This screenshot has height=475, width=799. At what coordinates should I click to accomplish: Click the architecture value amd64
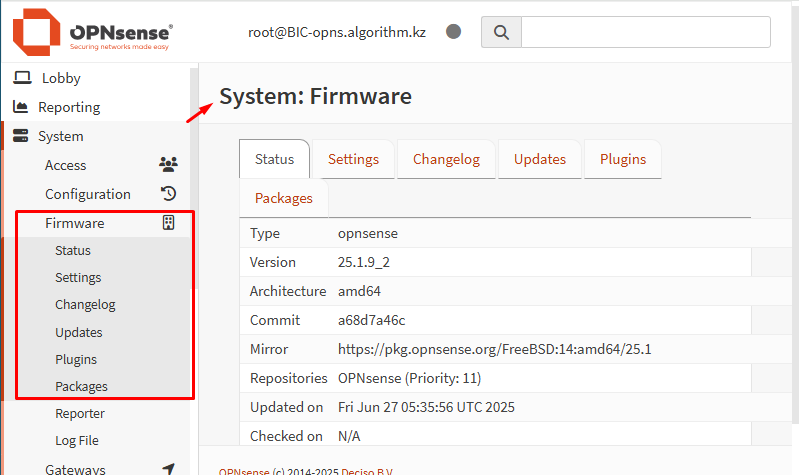pyautogui.click(x=359, y=291)
